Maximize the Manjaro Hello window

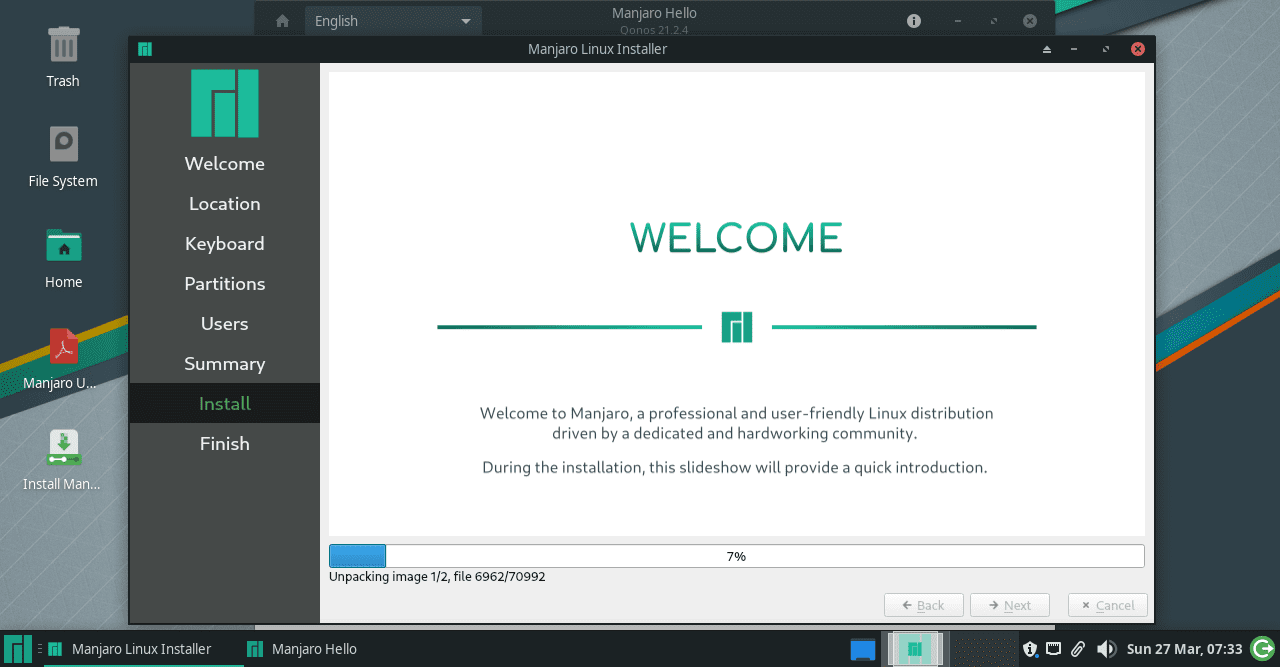coord(993,21)
